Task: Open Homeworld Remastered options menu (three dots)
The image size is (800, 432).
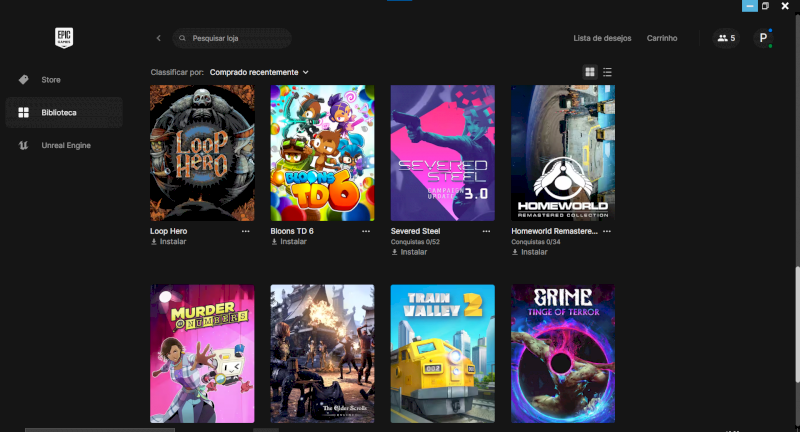Action: (x=607, y=231)
